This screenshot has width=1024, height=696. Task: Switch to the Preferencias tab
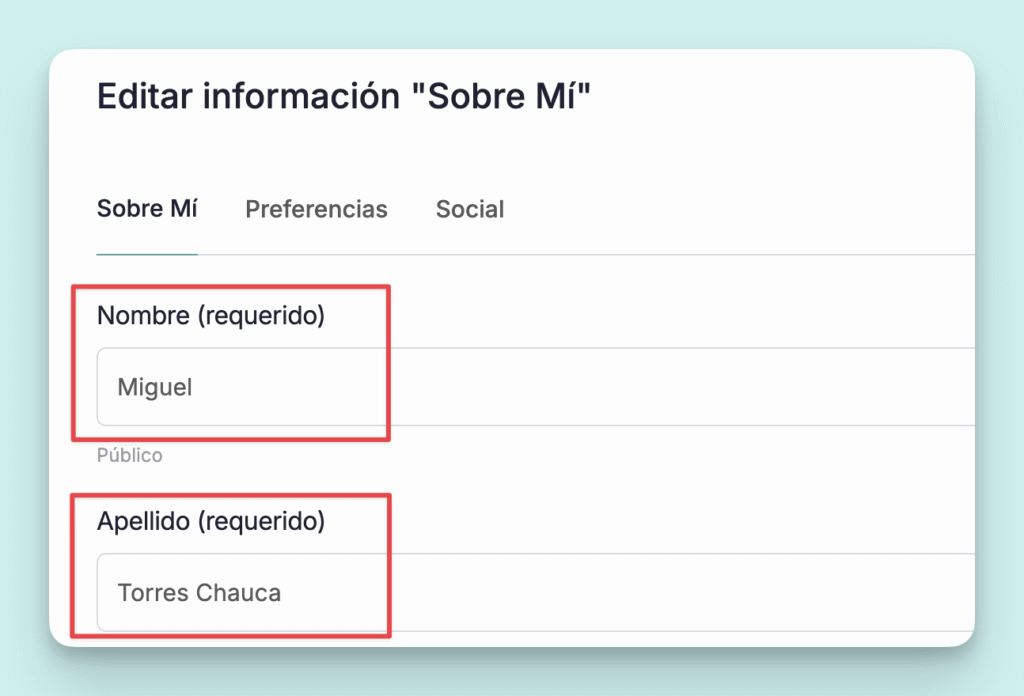[x=316, y=210]
